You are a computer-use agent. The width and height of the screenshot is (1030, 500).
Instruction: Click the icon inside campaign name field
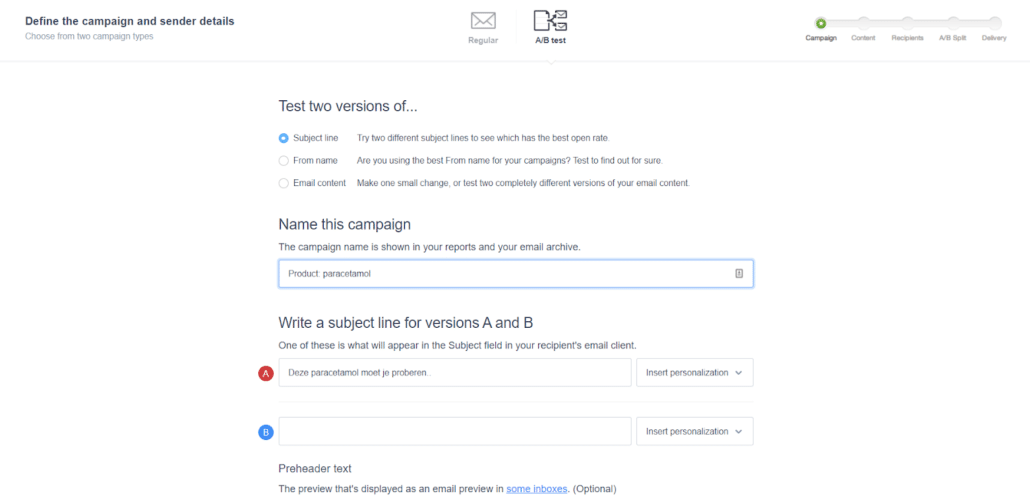click(739, 274)
